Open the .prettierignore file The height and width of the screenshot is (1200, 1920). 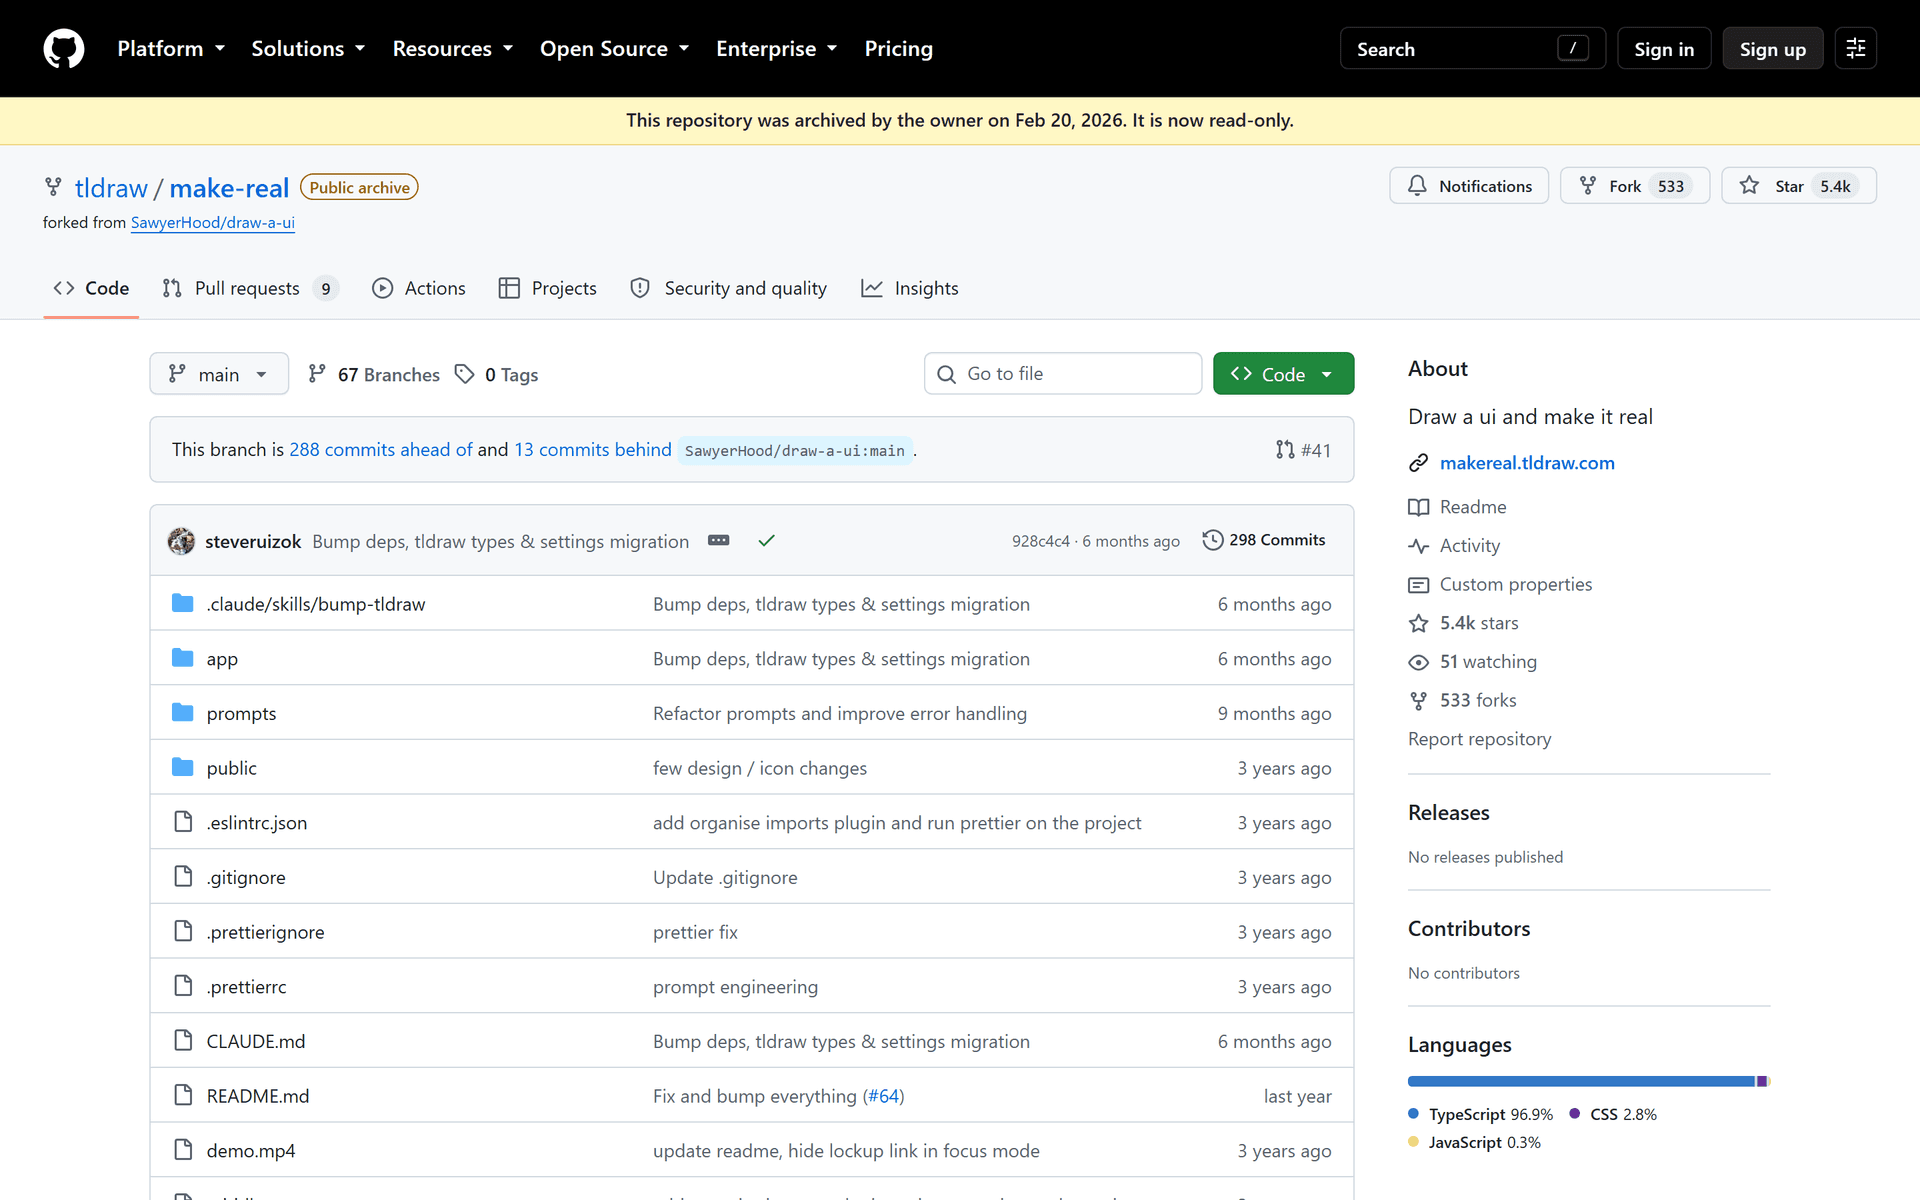(x=266, y=932)
